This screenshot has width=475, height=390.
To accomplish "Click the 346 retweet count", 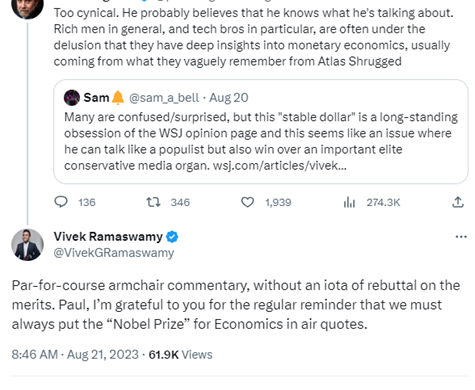I will point(180,202).
